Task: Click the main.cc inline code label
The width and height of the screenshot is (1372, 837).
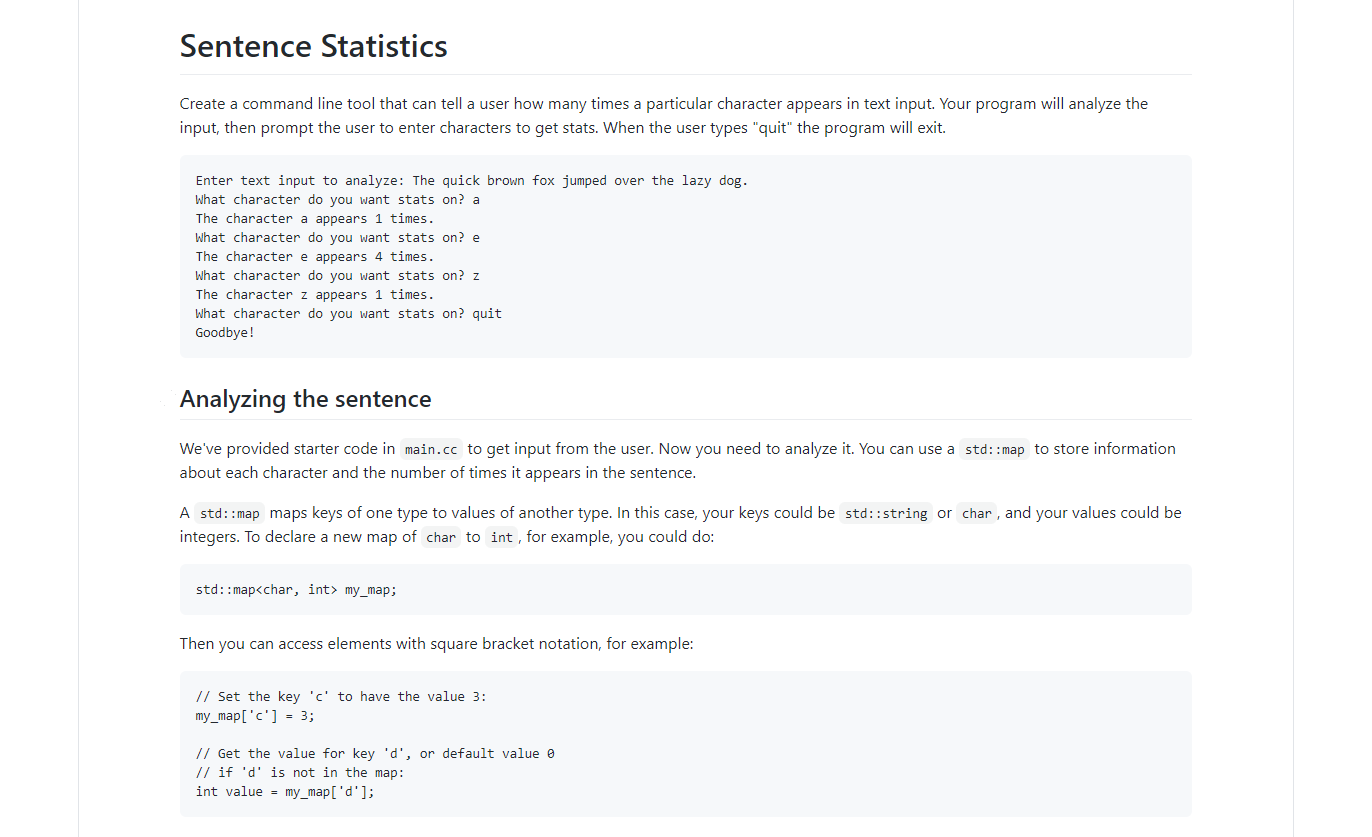Action: pyautogui.click(x=431, y=450)
